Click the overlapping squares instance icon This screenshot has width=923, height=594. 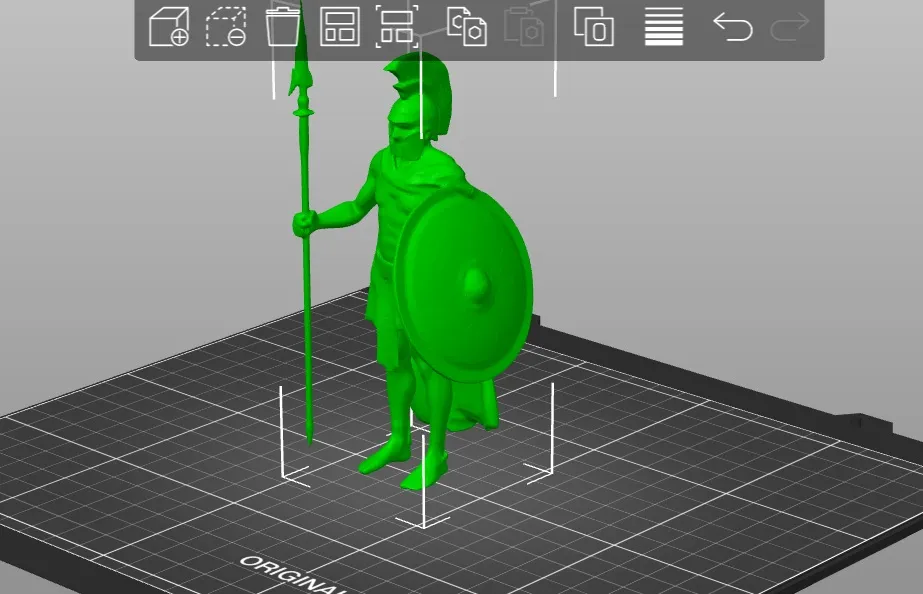594,27
